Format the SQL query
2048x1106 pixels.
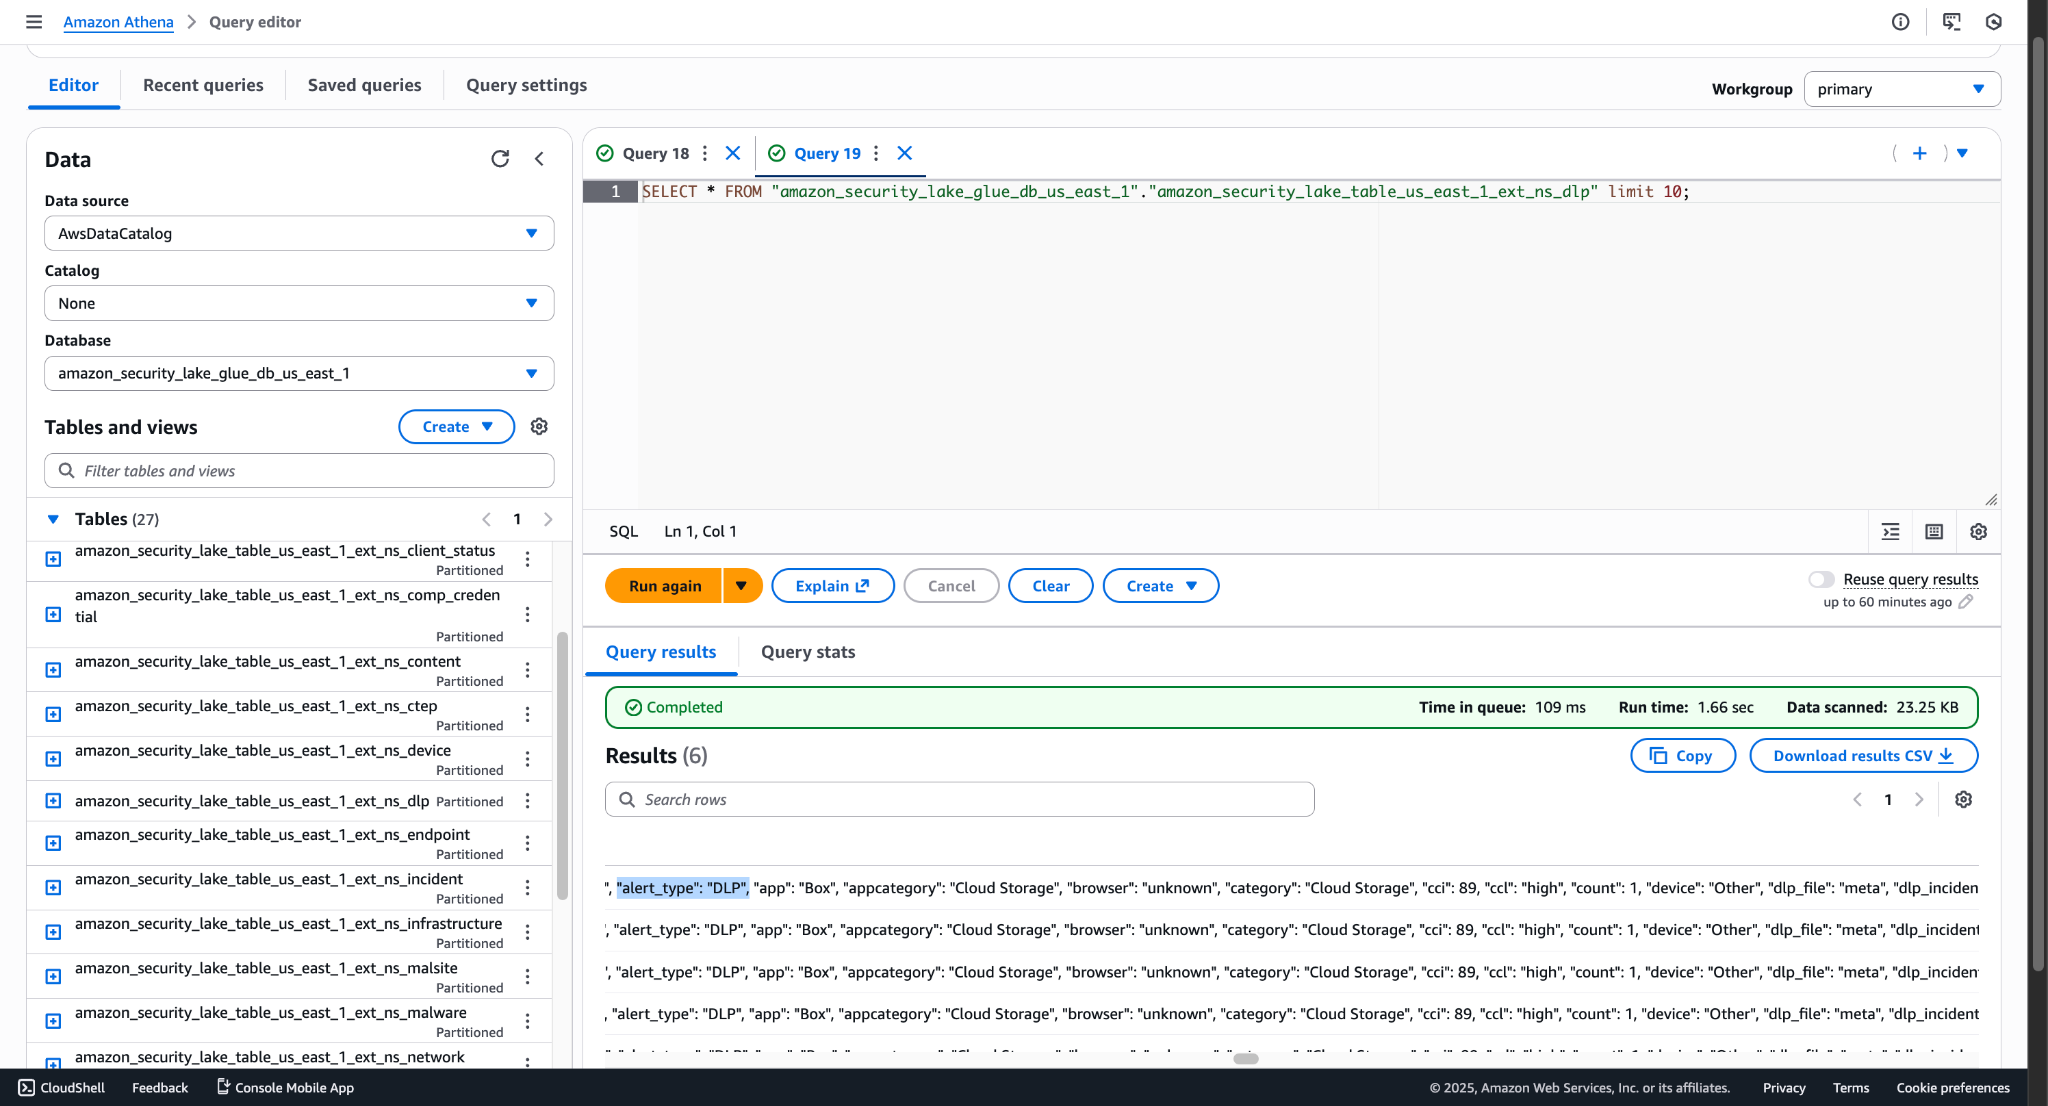[1890, 532]
